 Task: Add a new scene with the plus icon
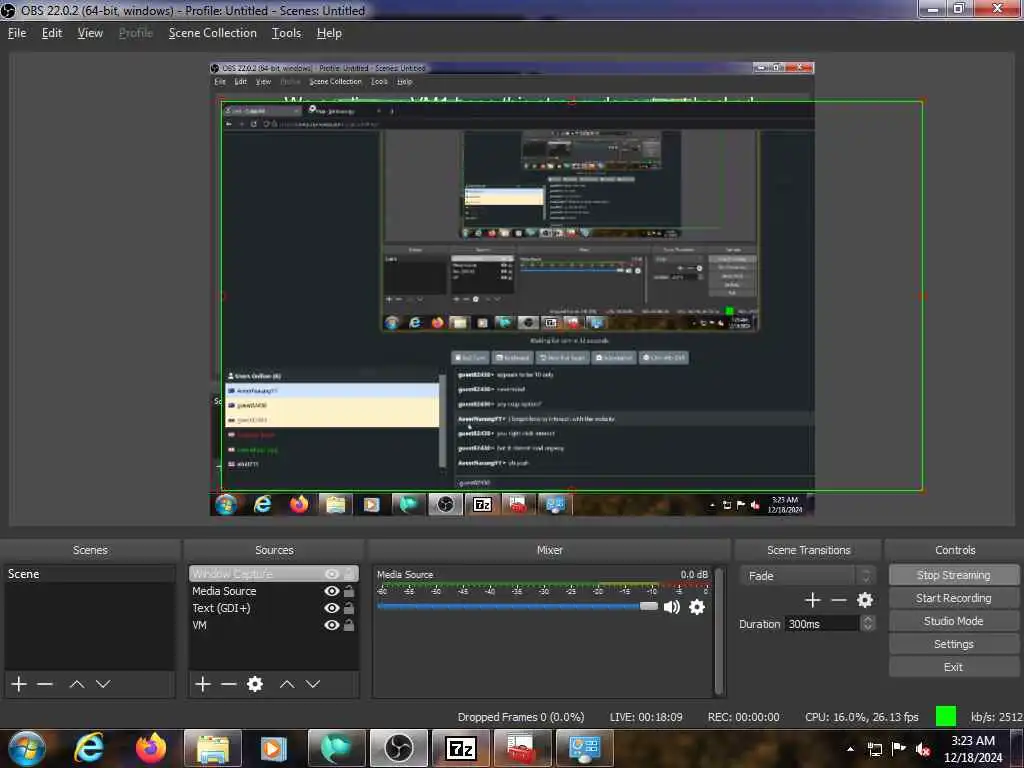click(x=19, y=684)
